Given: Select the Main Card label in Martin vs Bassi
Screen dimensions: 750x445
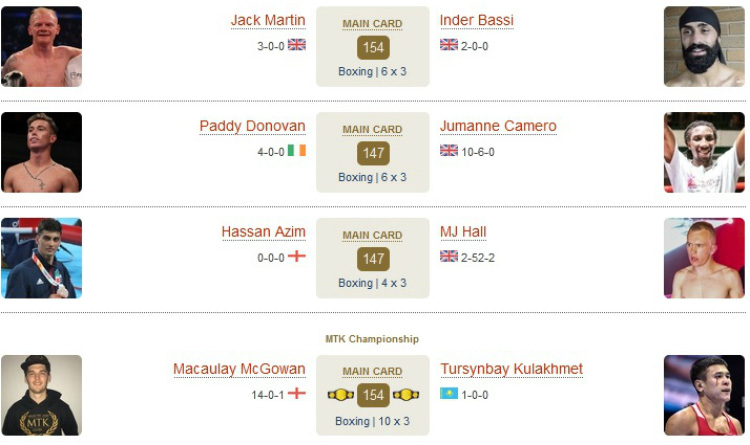Looking at the screenshot, I should coord(372,24).
